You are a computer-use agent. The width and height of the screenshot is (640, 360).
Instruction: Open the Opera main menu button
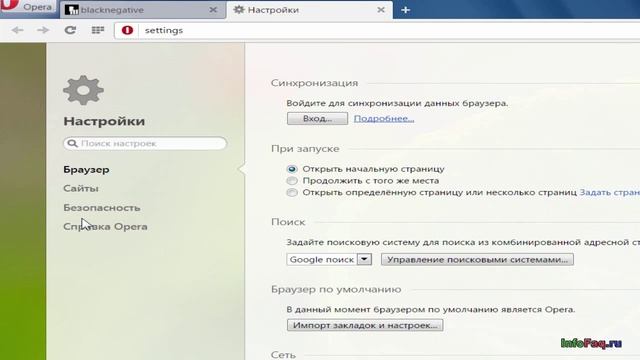click(28, 7)
